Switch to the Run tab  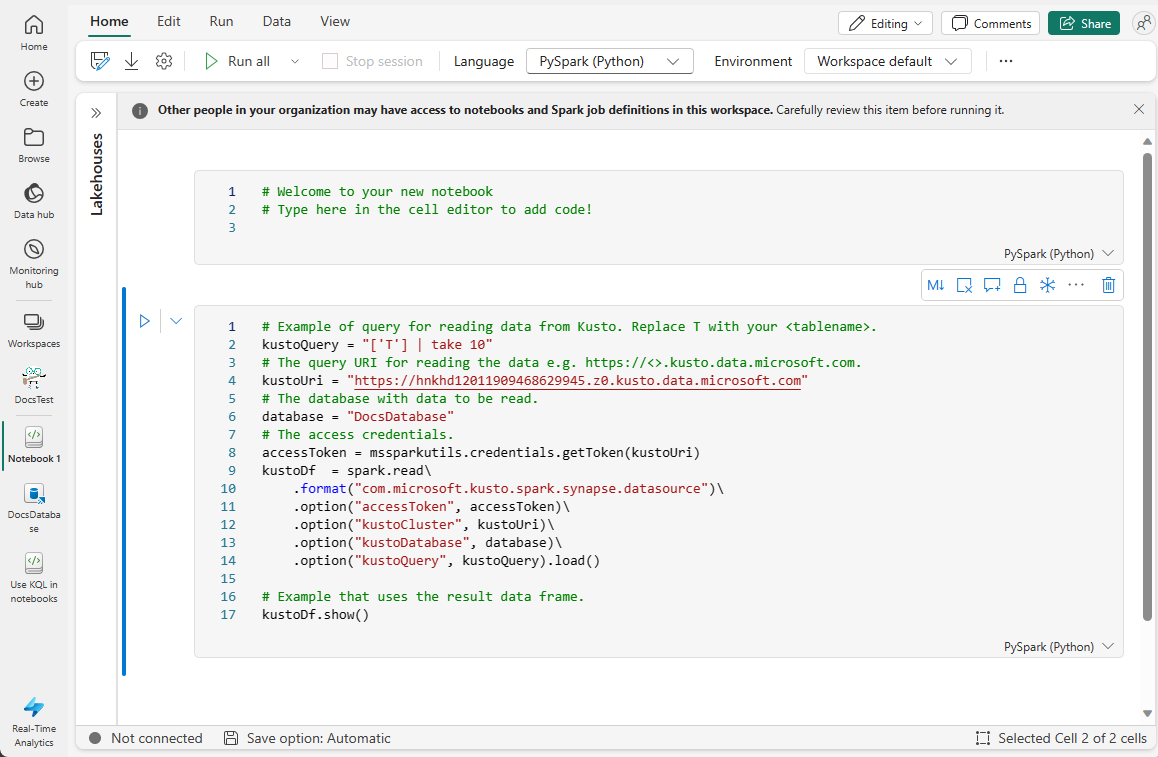pyautogui.click(x=222, y=21)
